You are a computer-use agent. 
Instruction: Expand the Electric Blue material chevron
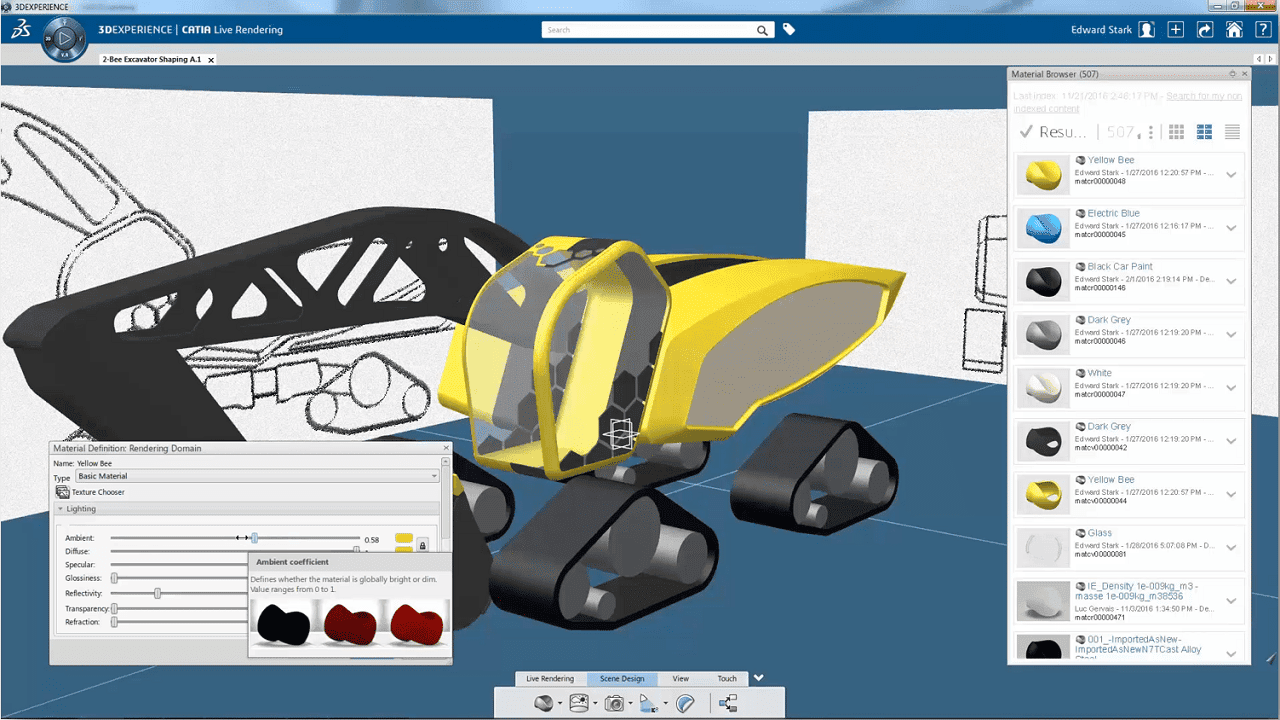pyautogui.click(x=1232, y=228)
